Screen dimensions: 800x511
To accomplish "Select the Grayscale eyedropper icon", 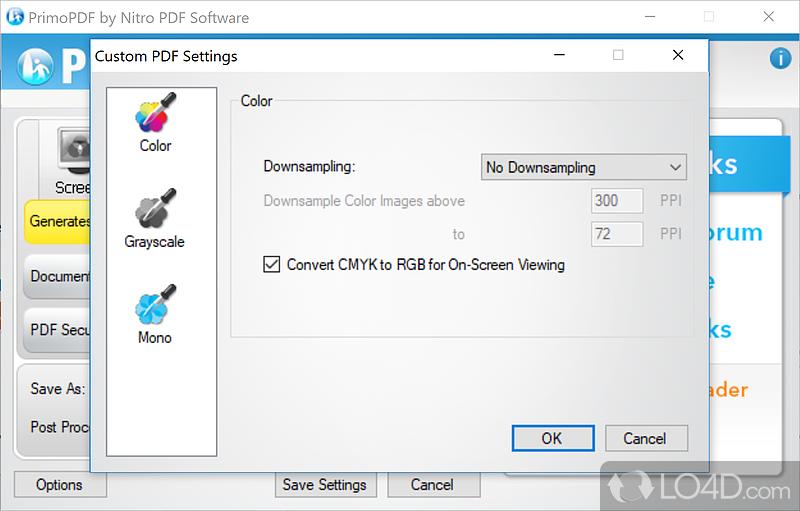I will pyautogui.click(x=156, y=208).
